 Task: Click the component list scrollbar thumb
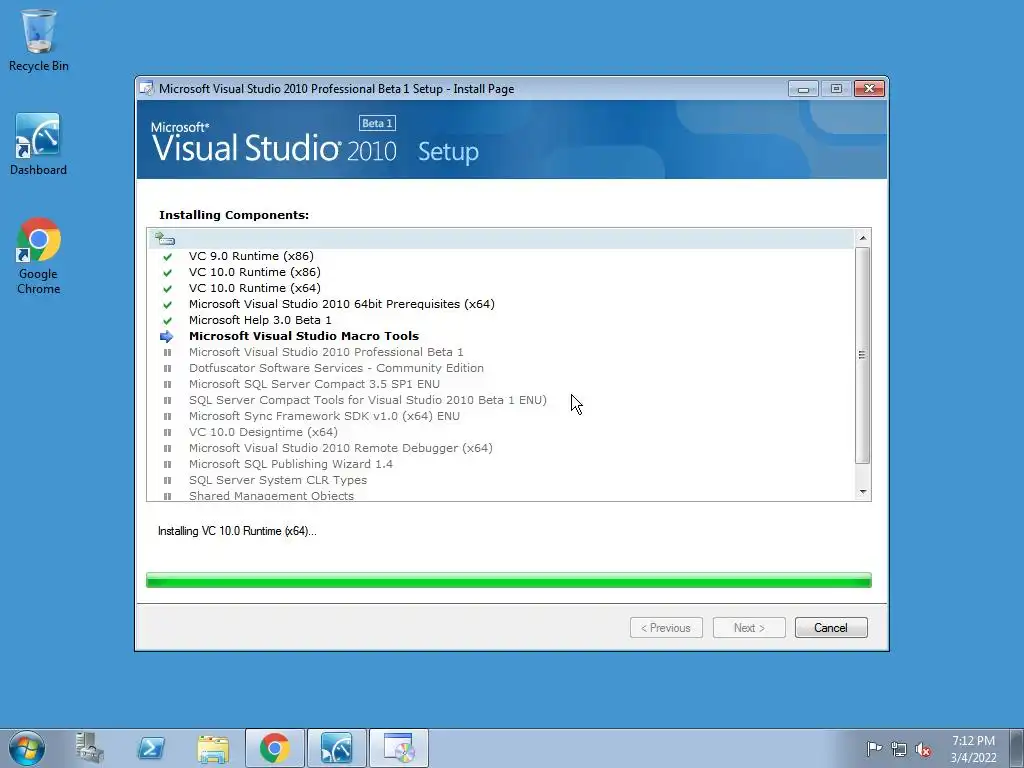(x=863, y=355)
